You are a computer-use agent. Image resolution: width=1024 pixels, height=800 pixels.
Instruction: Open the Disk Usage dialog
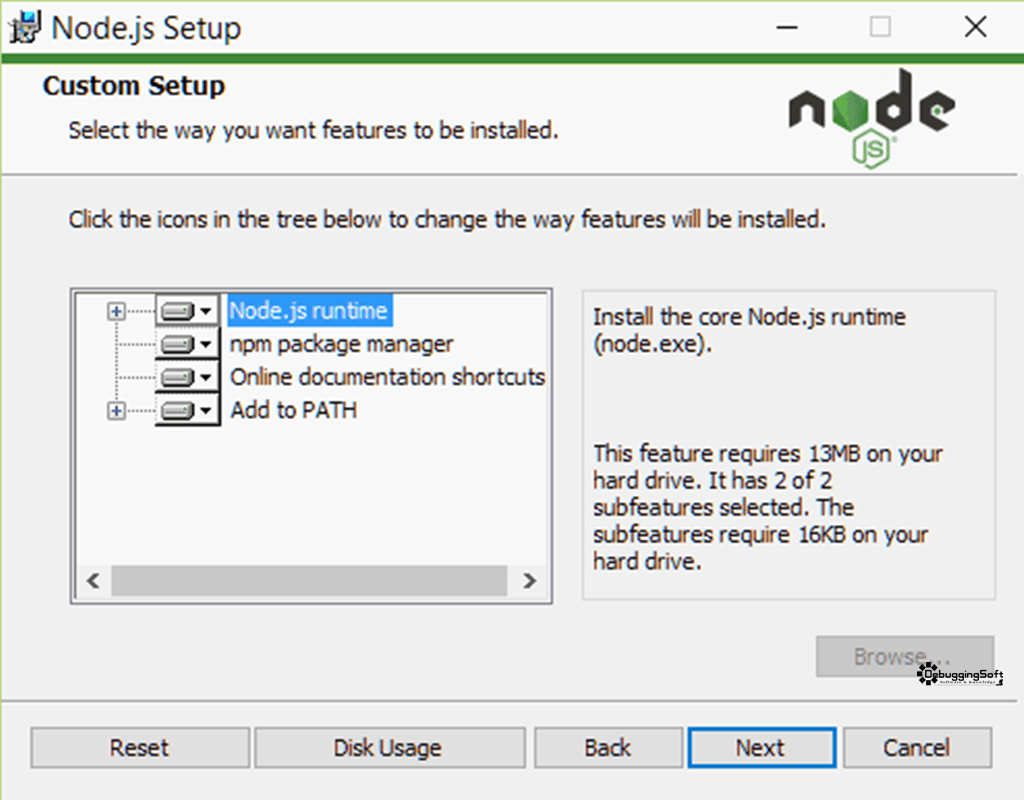tap(389, 747)
